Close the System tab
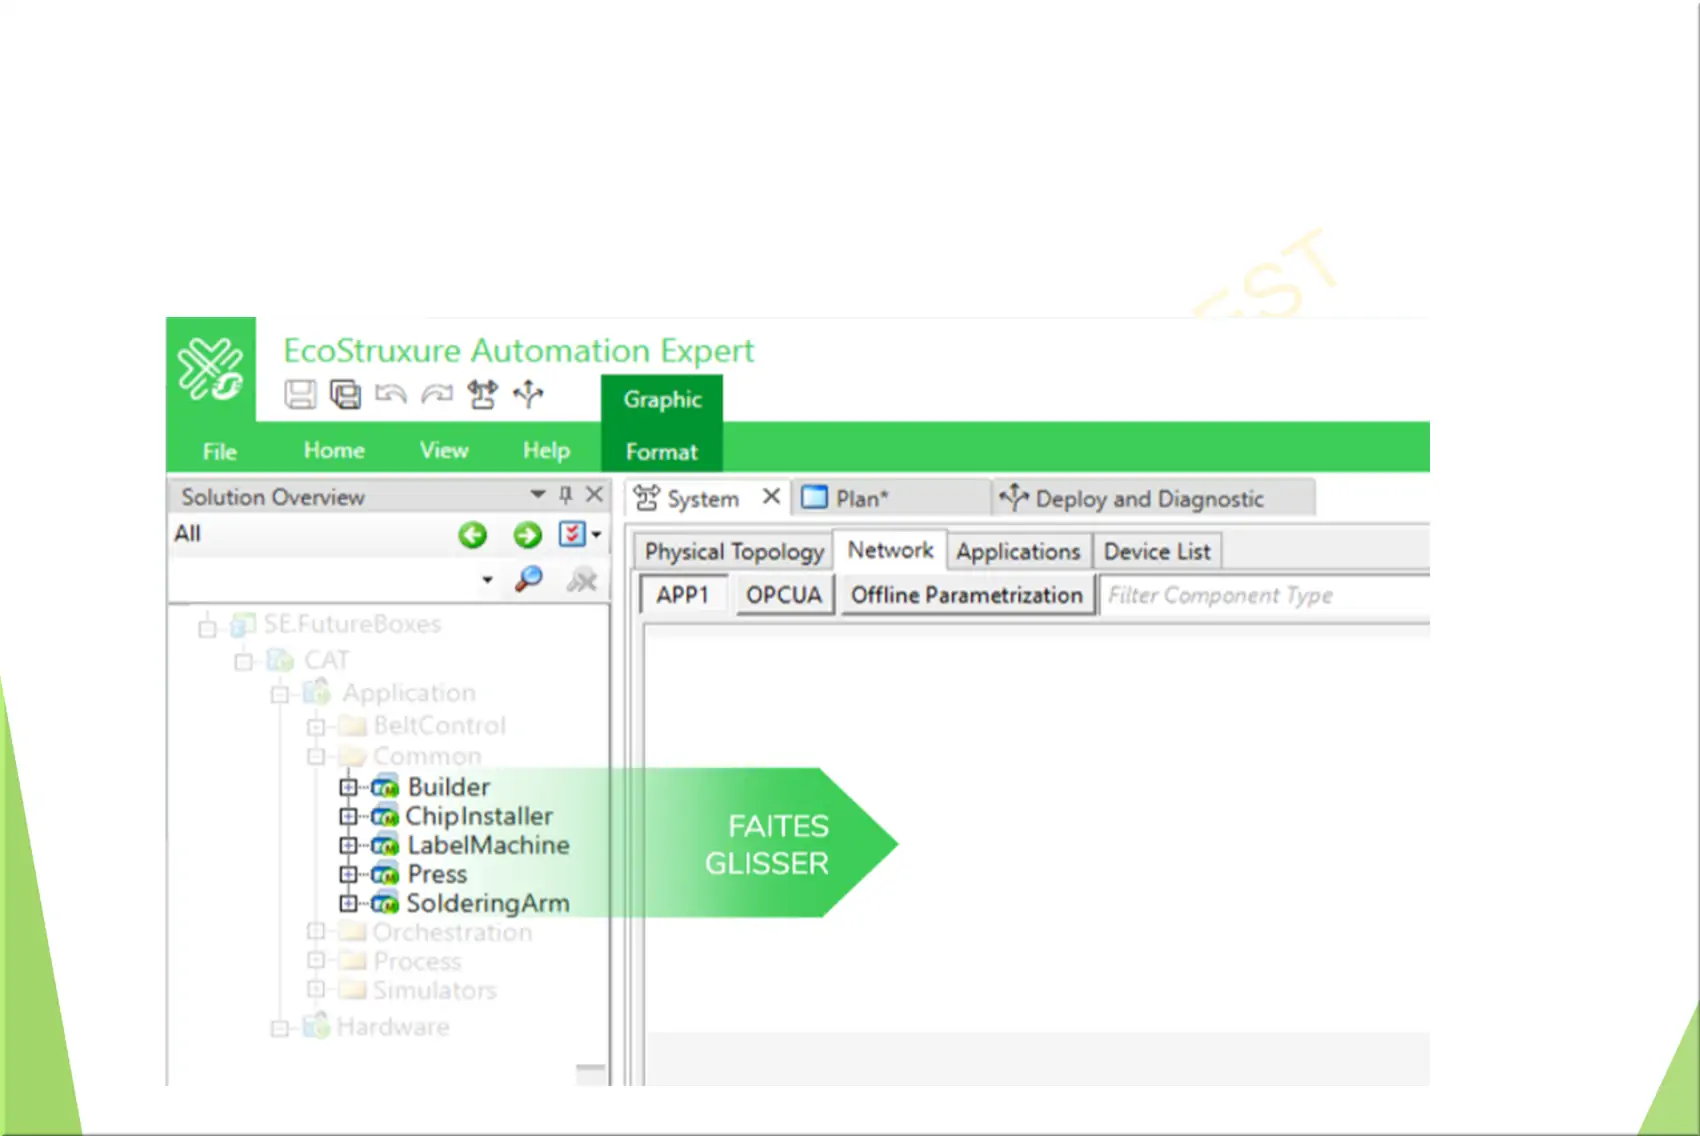This screenshot has height=1136, width=1700. pos(771,496)
